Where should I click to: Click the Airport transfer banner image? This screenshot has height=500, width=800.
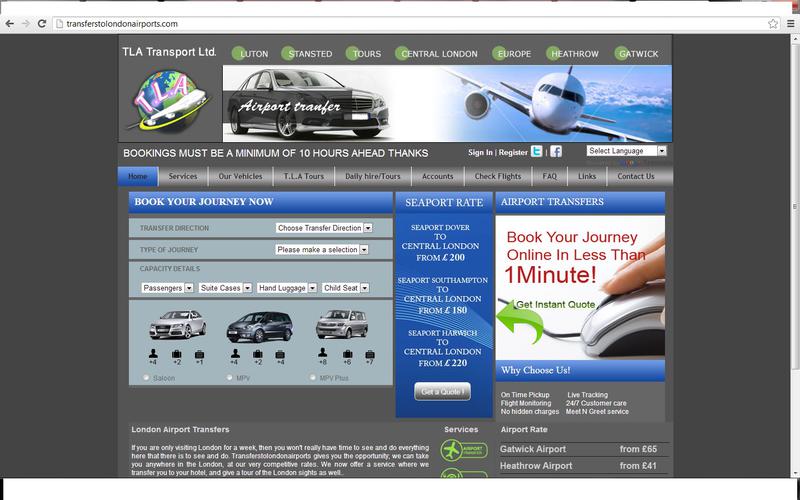pyautogui.click(x=447, y=103)
